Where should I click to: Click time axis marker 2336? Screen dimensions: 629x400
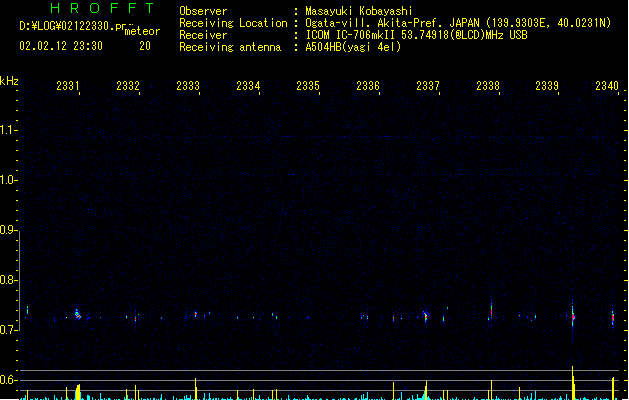coord(368,86)
